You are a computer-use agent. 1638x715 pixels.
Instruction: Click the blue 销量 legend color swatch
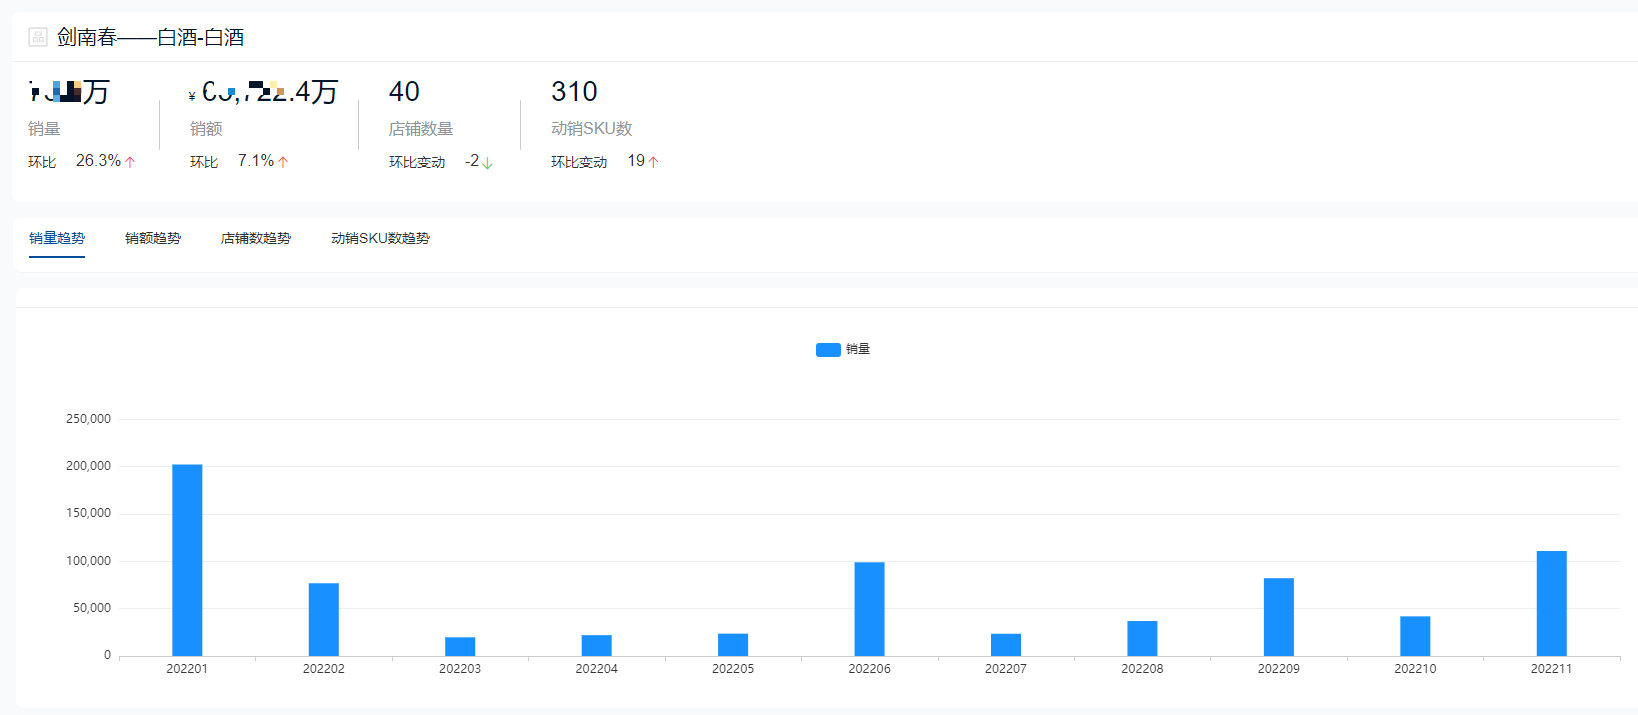tap(828, 350)
